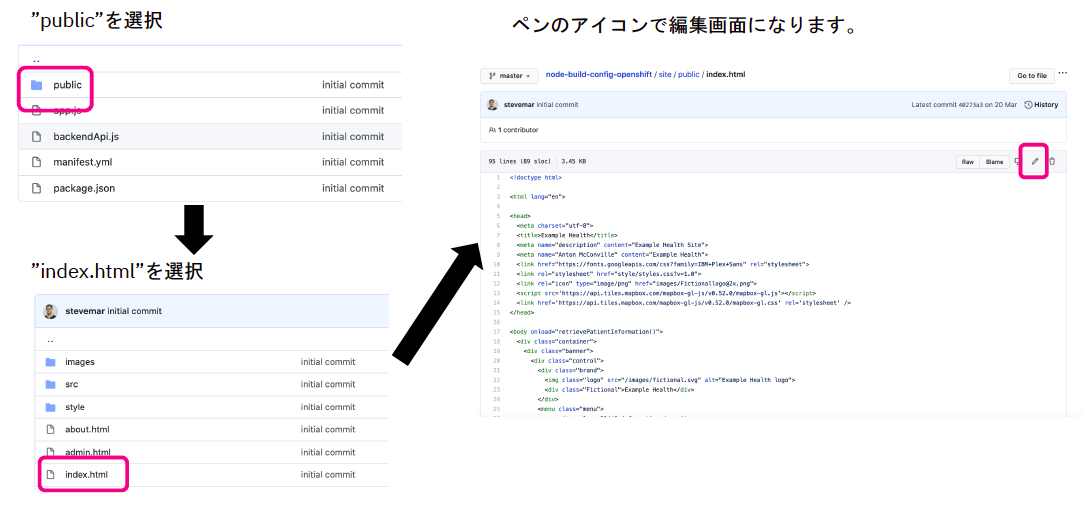Click initial commit in the admin.html row

(328, 452)
